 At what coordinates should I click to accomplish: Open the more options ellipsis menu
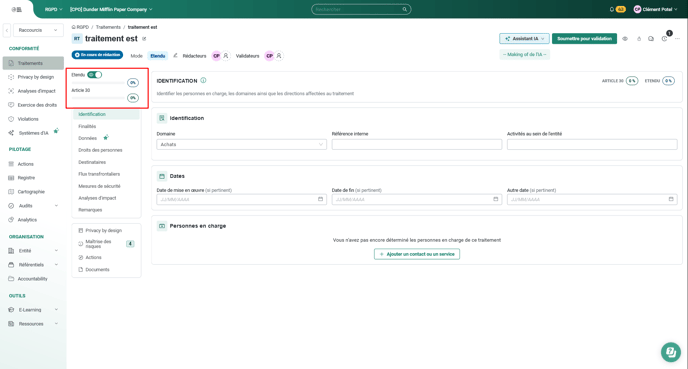click(677, 39)
